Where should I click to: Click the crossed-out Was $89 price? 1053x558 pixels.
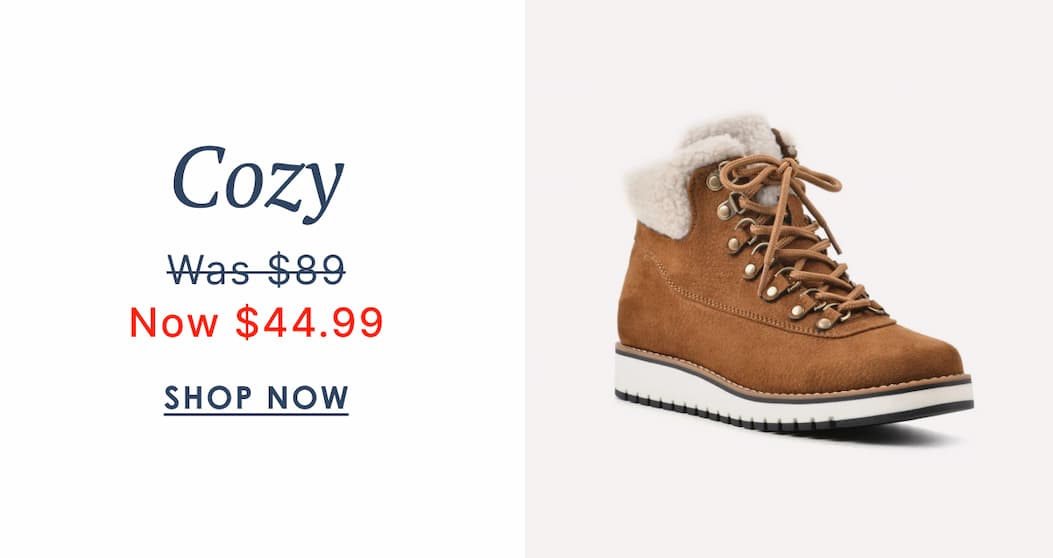(x=257, y=270)
